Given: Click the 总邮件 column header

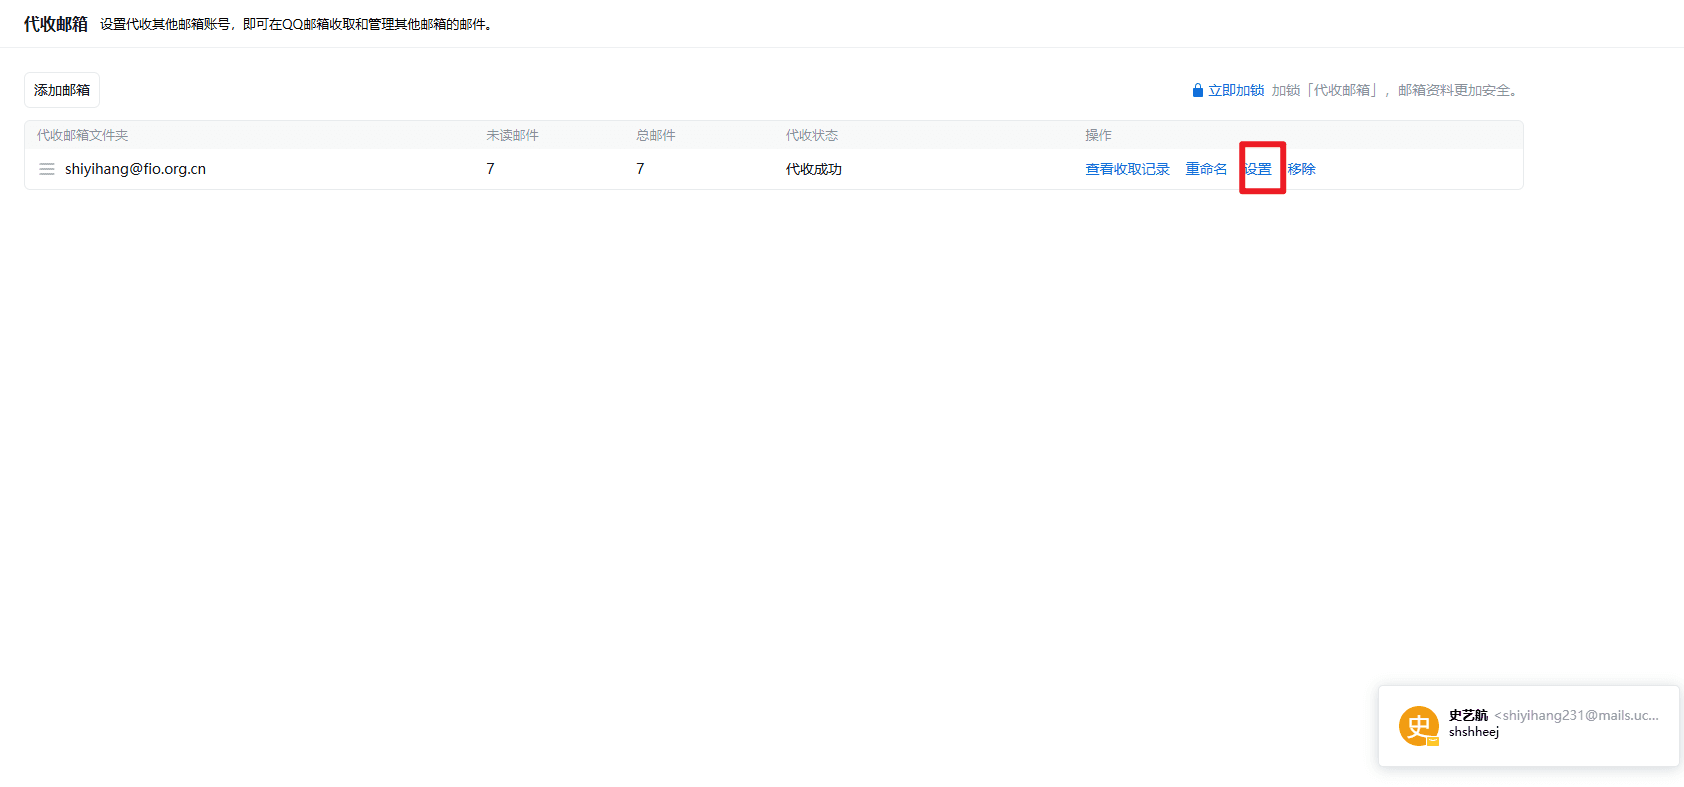Looking at the screenshot, I should coord(656,135).
